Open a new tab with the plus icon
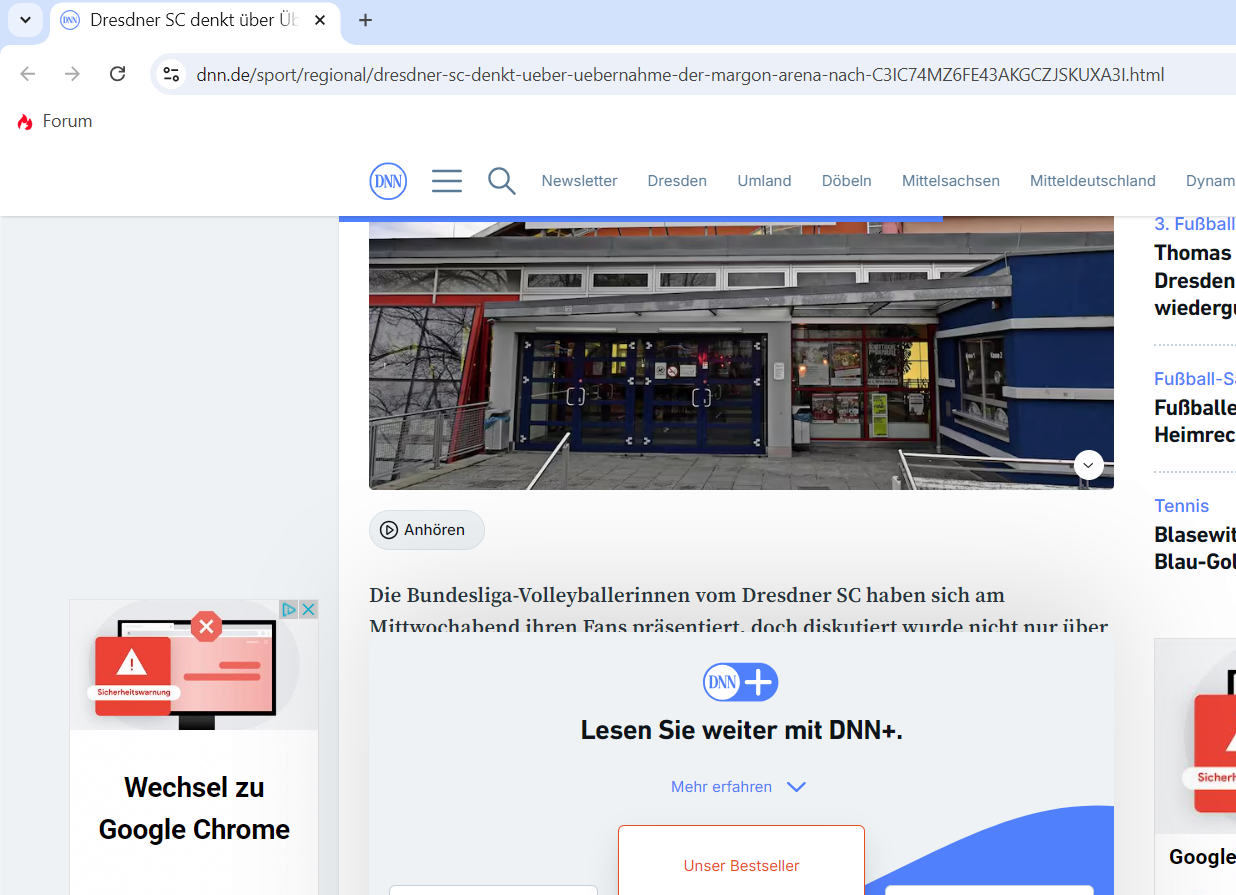Image resolution: width=1236 pixels, height=895 pixels. pyautogui.click(x=365, y=20)
